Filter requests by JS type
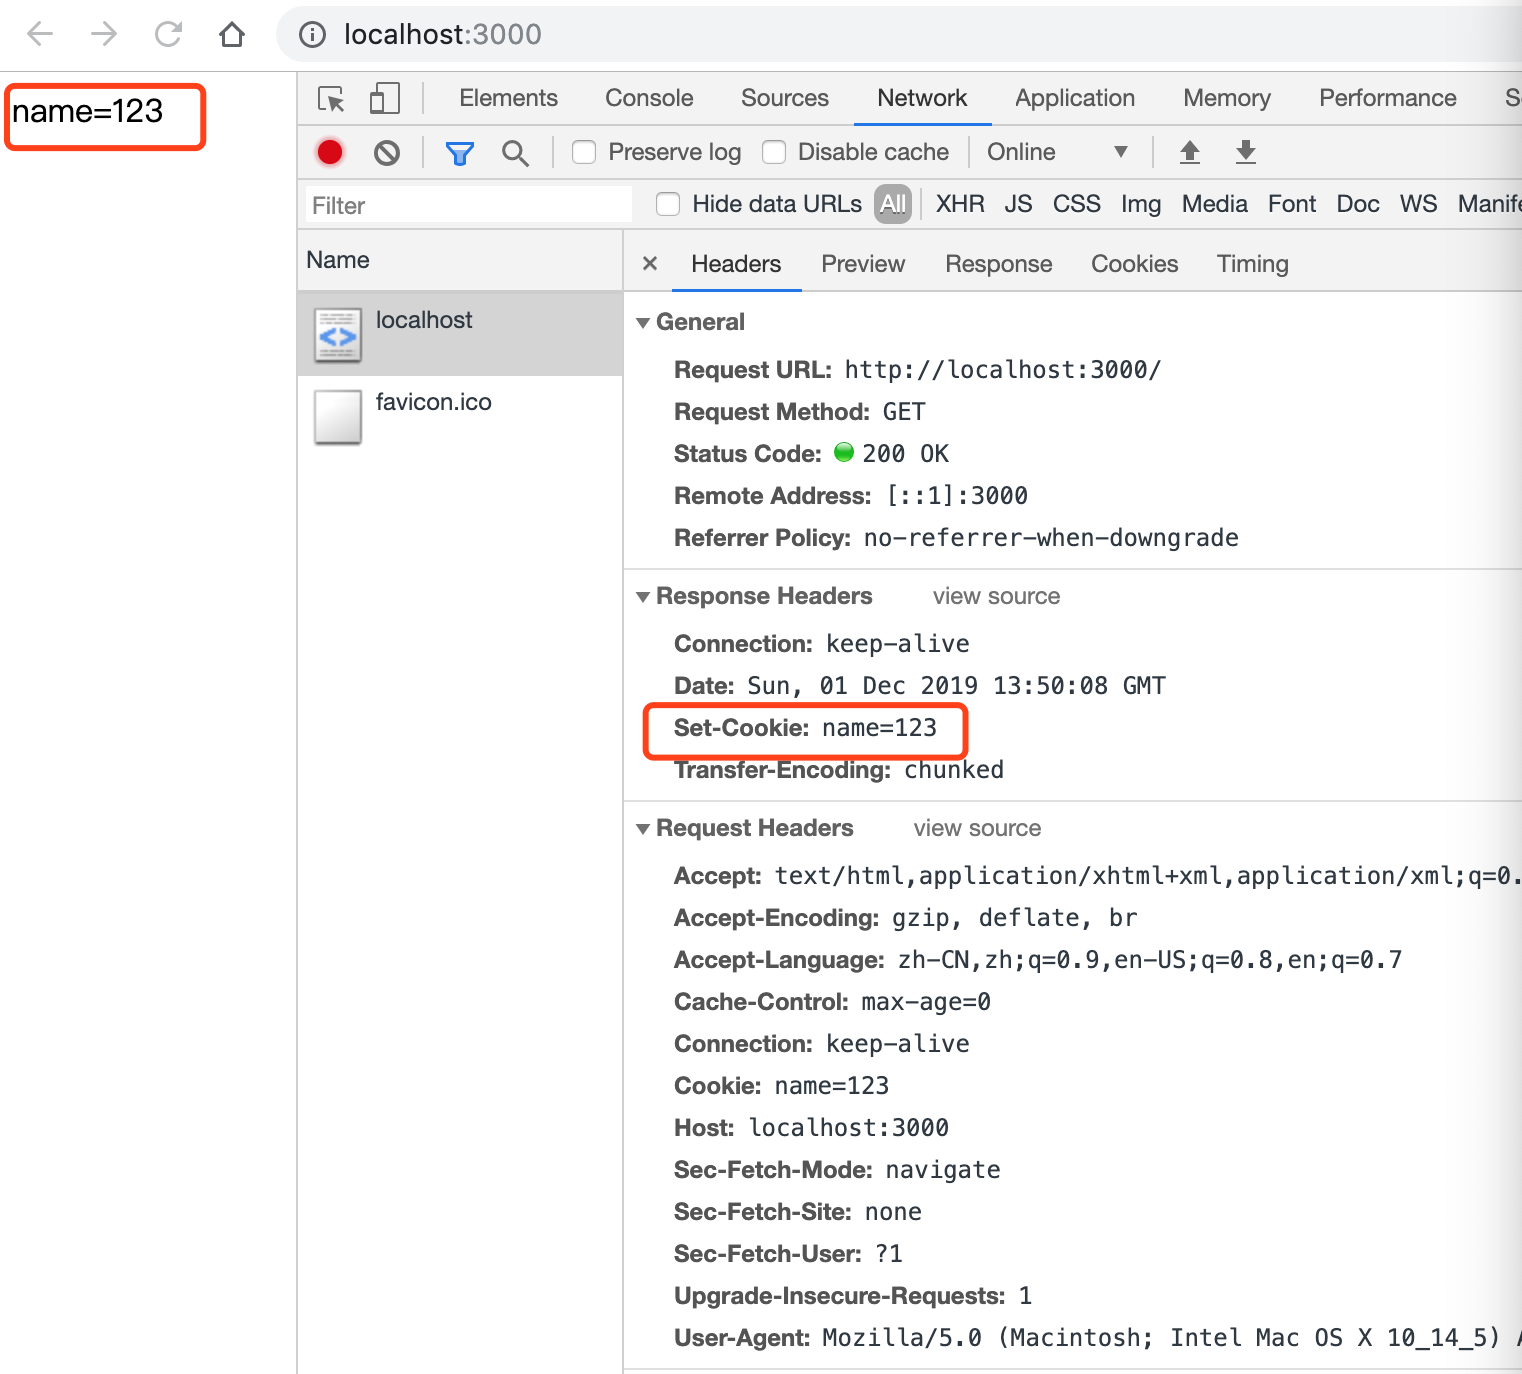1522x1374 pixels. coord(1018,204)
